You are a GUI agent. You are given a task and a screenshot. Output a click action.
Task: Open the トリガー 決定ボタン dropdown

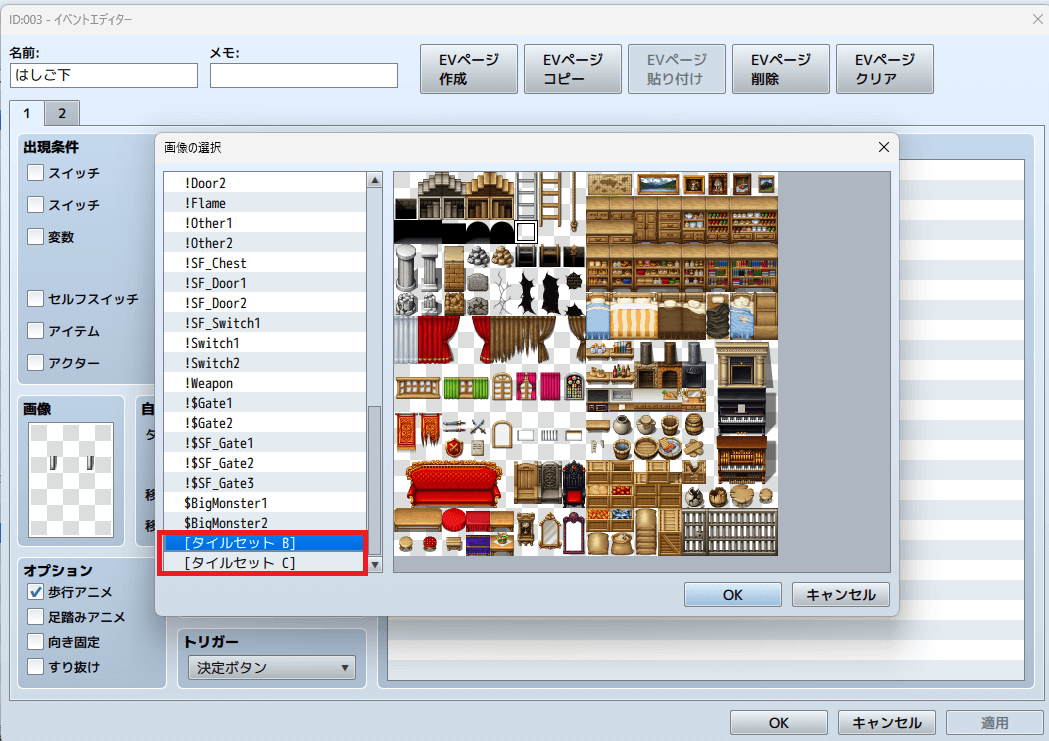[x=272, y=667]
